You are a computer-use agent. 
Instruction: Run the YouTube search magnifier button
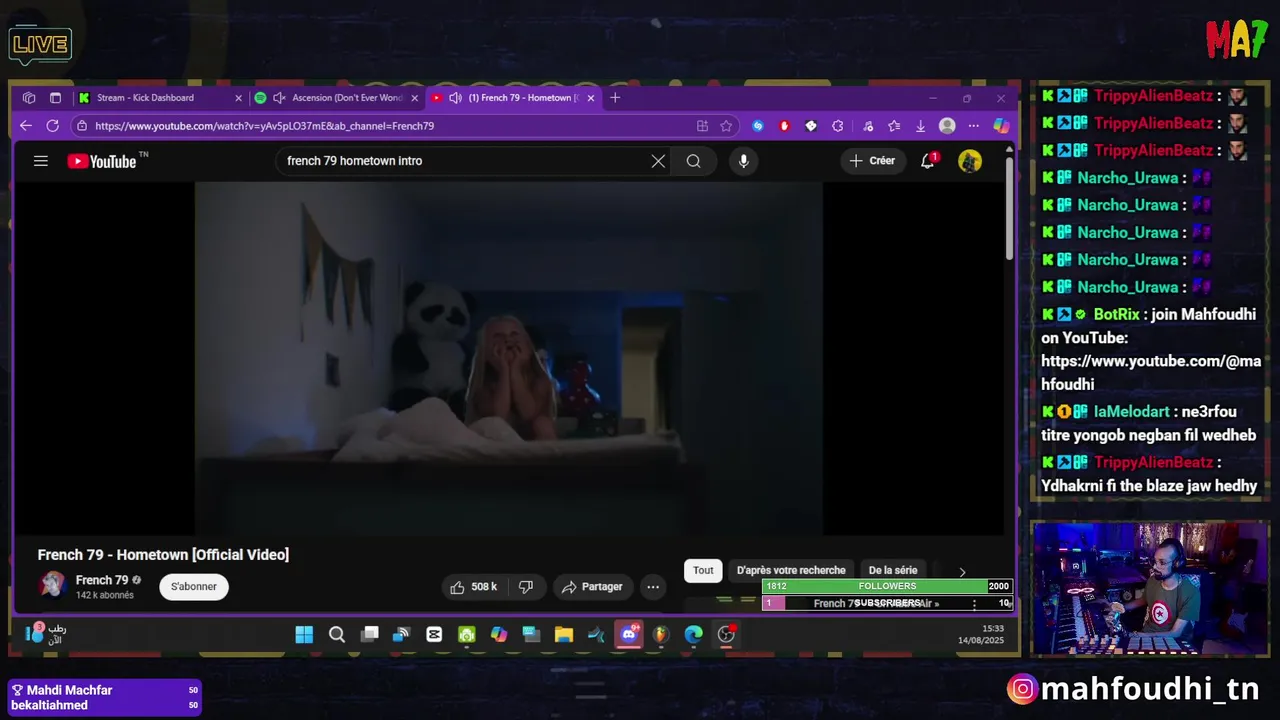(x=693, y=161)
